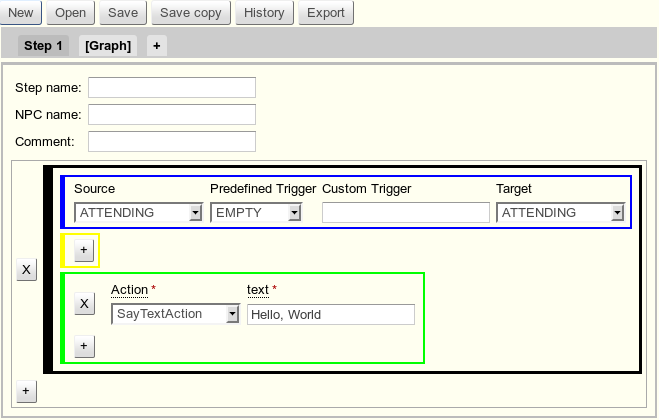The height and width of the screenshot is (420, 659).
Task: Open the Predefined Trigger dropdown
Action: pyautogui.click(x=256, y=213)
